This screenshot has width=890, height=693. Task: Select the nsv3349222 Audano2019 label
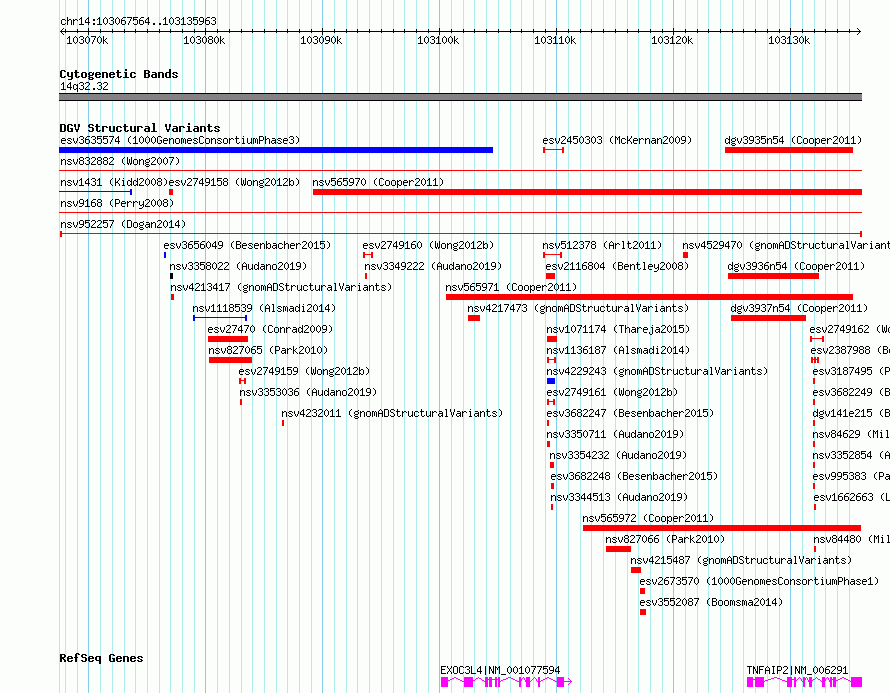pyautogui.click(x=433, y=266)
